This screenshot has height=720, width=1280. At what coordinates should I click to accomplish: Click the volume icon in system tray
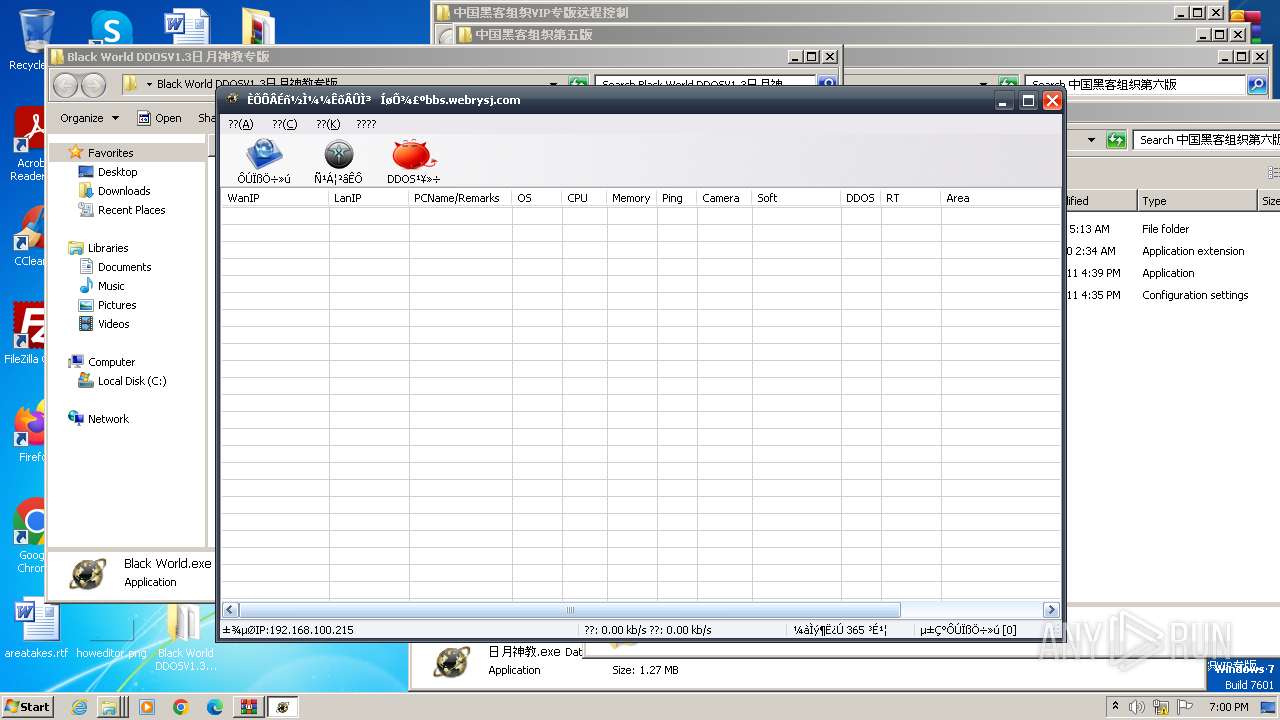pyautogui.click(x=1137, y=706)
